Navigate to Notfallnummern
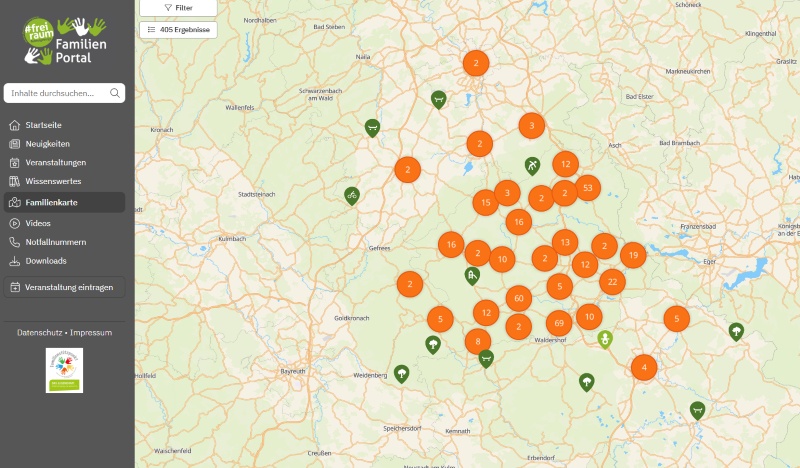This screenshot has width=800, height=468. [x=55, y=242]
